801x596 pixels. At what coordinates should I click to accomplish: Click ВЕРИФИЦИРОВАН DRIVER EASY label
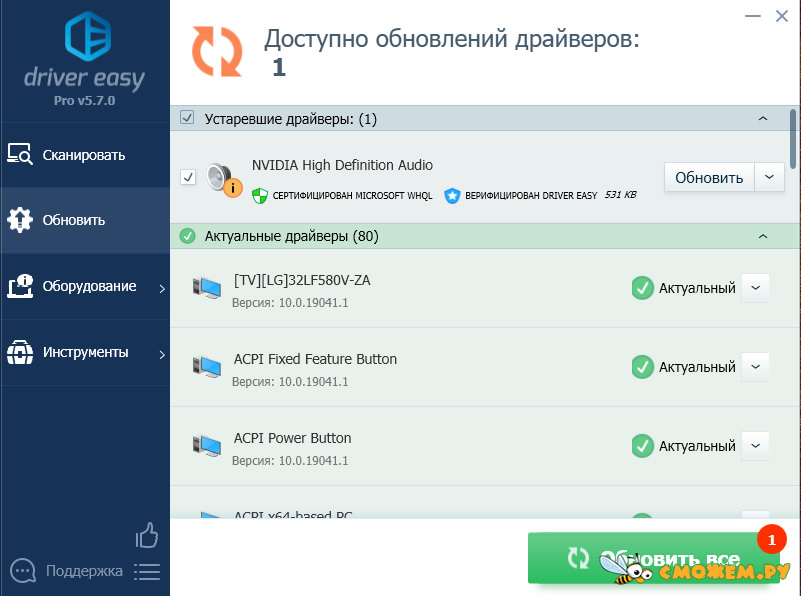pos(531,196)
